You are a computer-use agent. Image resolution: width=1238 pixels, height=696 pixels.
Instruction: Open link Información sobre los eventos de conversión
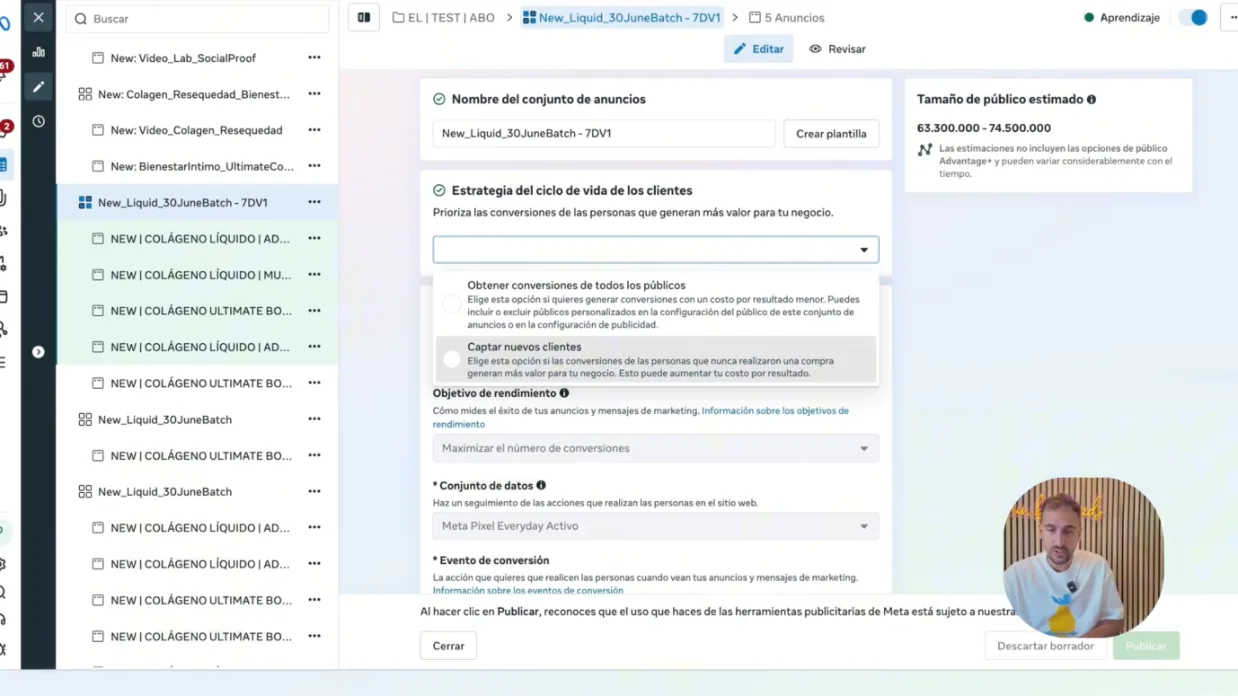pyautogui.click(x=528, y=590)
